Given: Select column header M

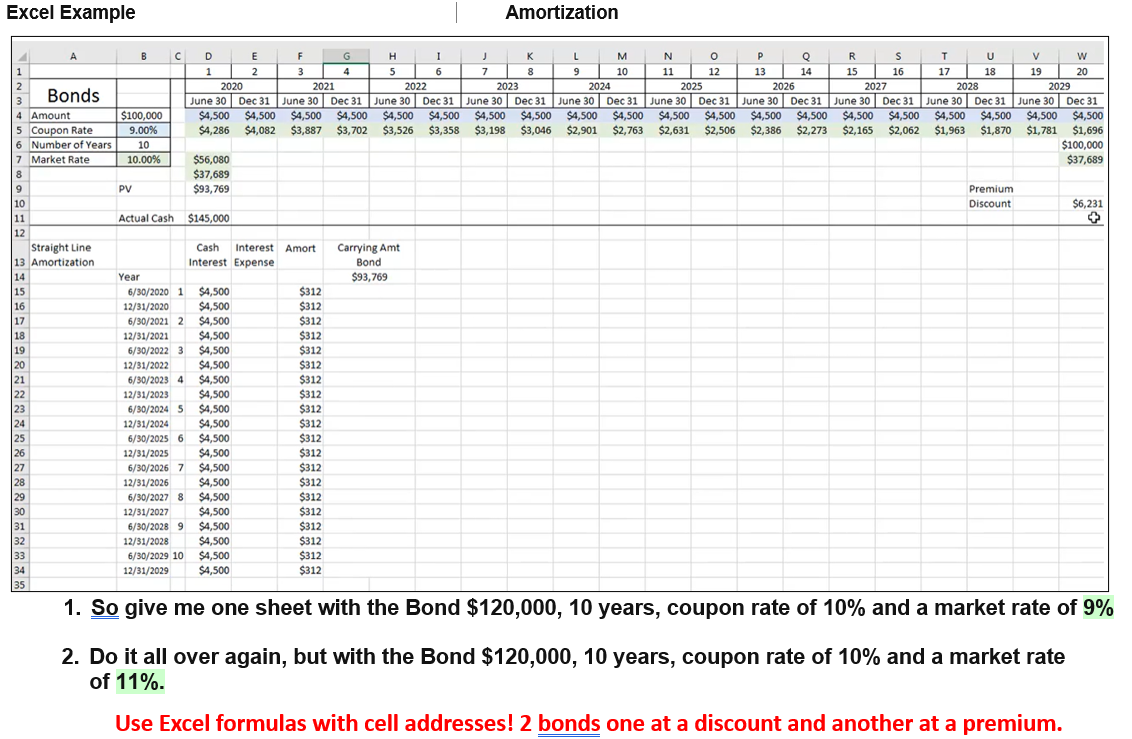Looking at the screenshot, I should pyautogui.click(x=622, y=56).
